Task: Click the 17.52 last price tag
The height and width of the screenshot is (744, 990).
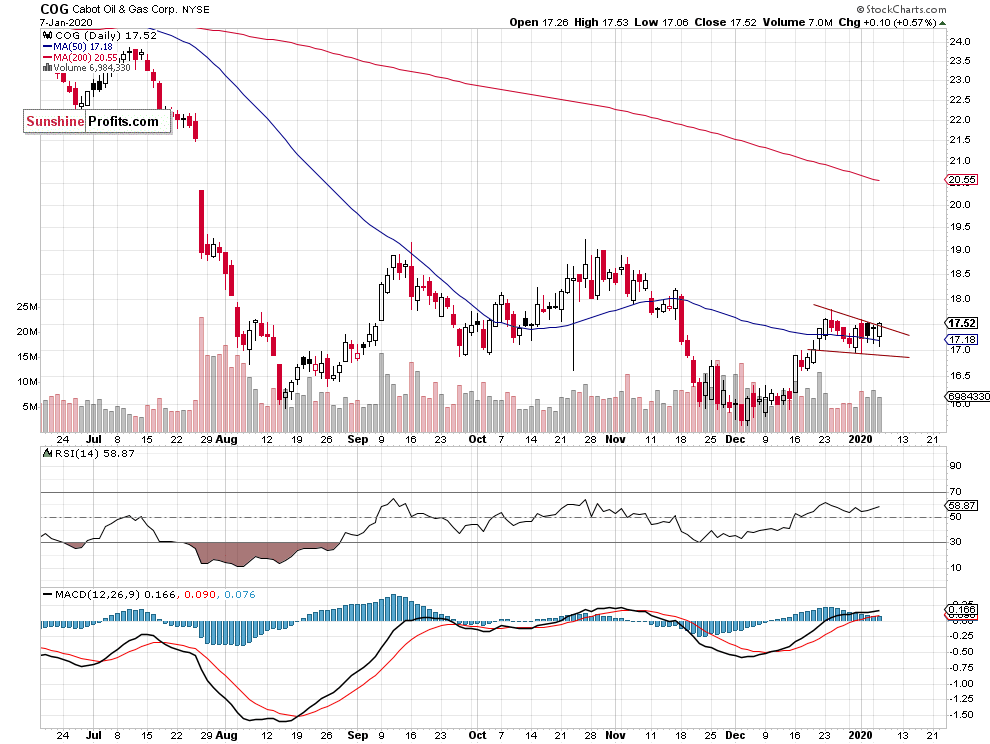Action: (x=962, y=323)
